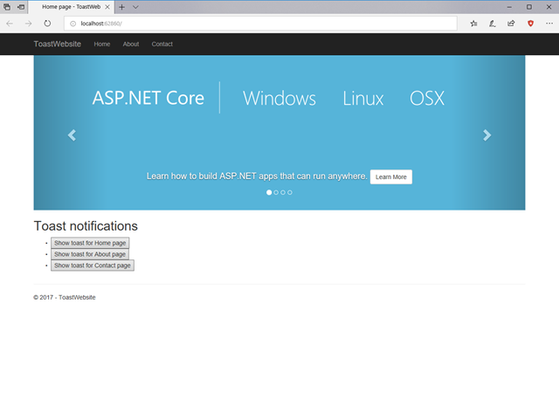The width and height of the screenshot is (559, 400).
Task: Click the red shield extension icon
Action: pyautogui.click(x=530, y=24)
